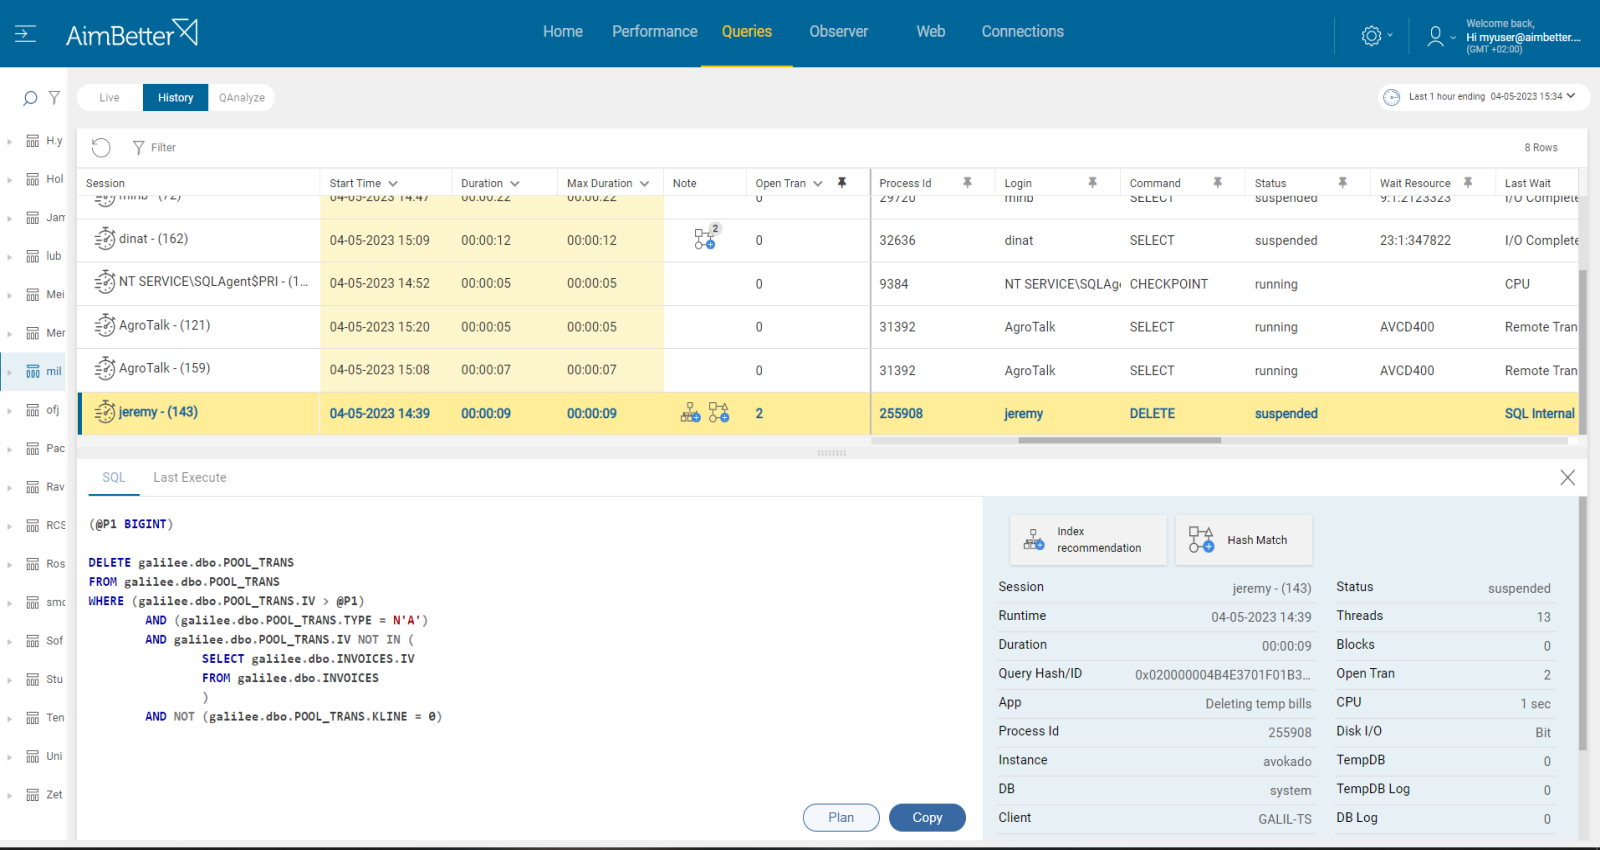The height and width of the screenshot is (850, 1600).
Task: Select the RCS server icon in sidebar
Action: [33, 526]
